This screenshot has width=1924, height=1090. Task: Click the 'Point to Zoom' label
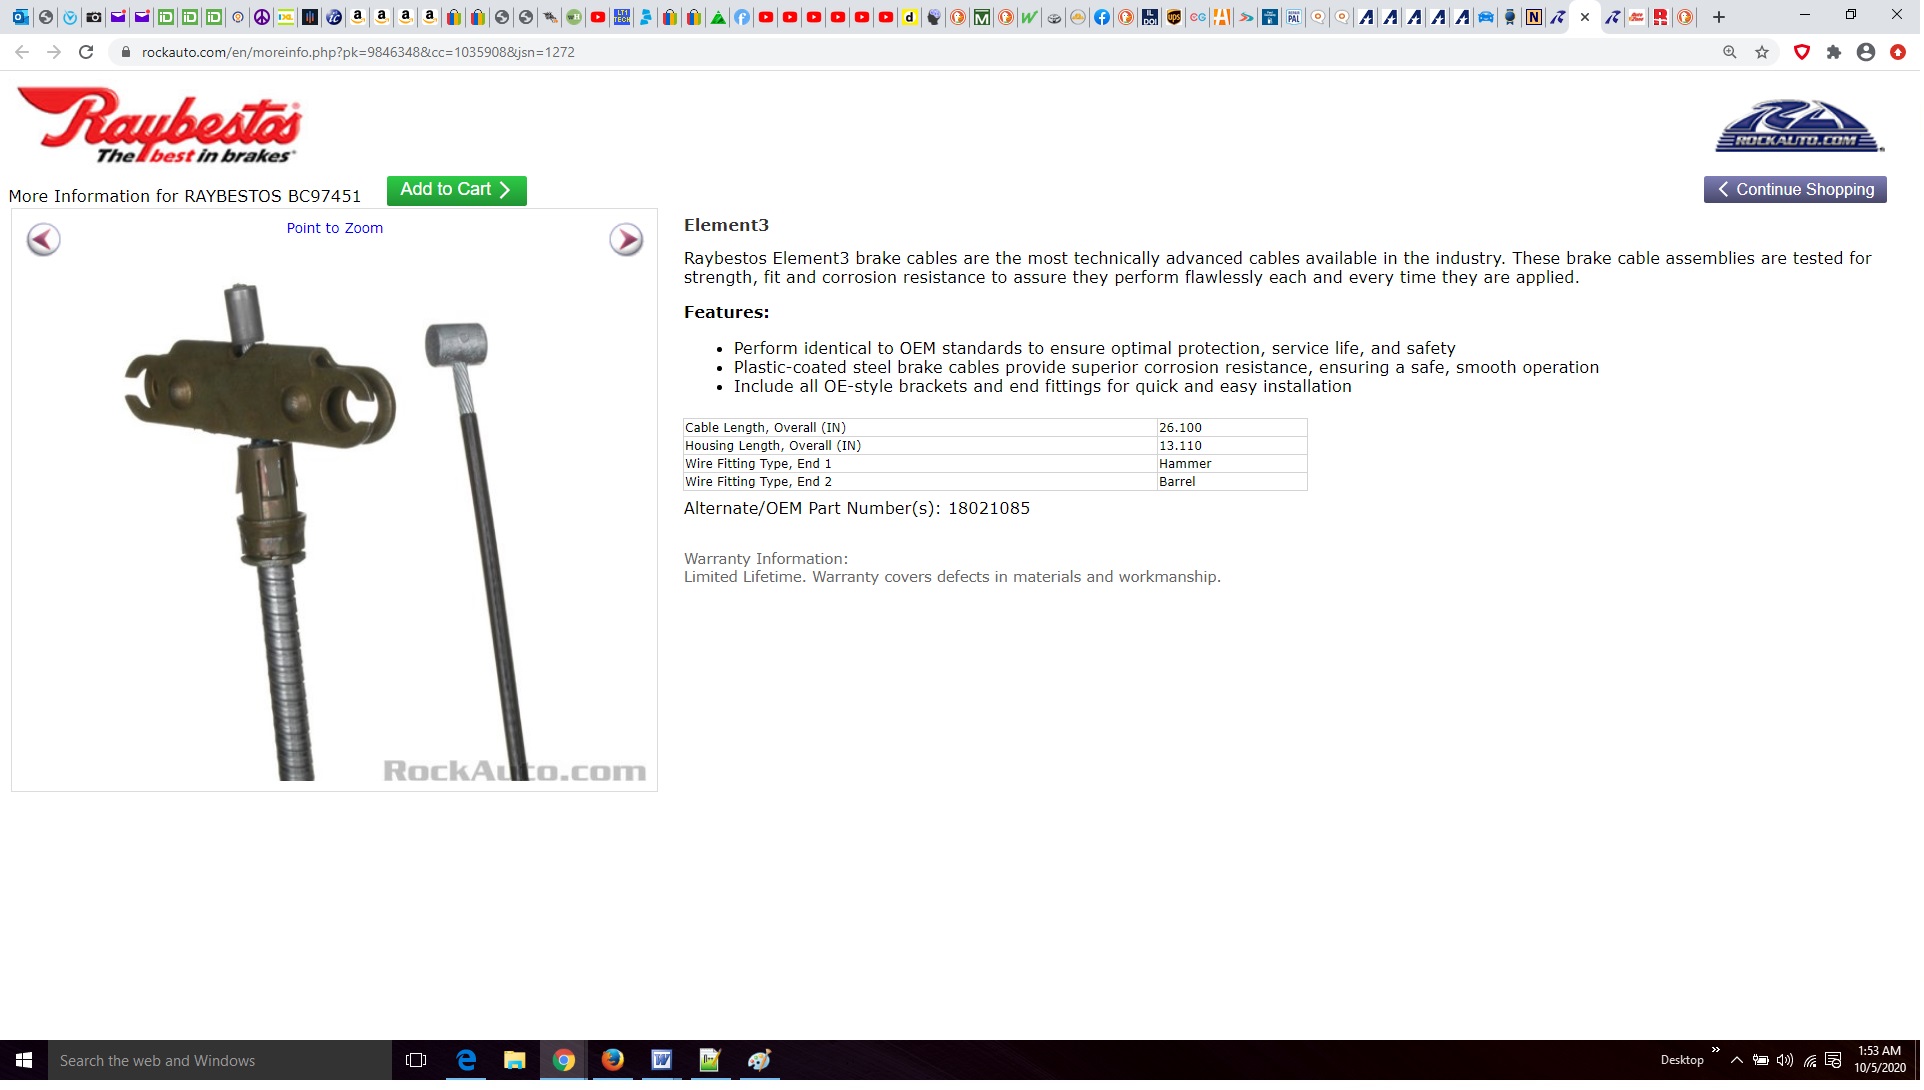click(335, 228)
